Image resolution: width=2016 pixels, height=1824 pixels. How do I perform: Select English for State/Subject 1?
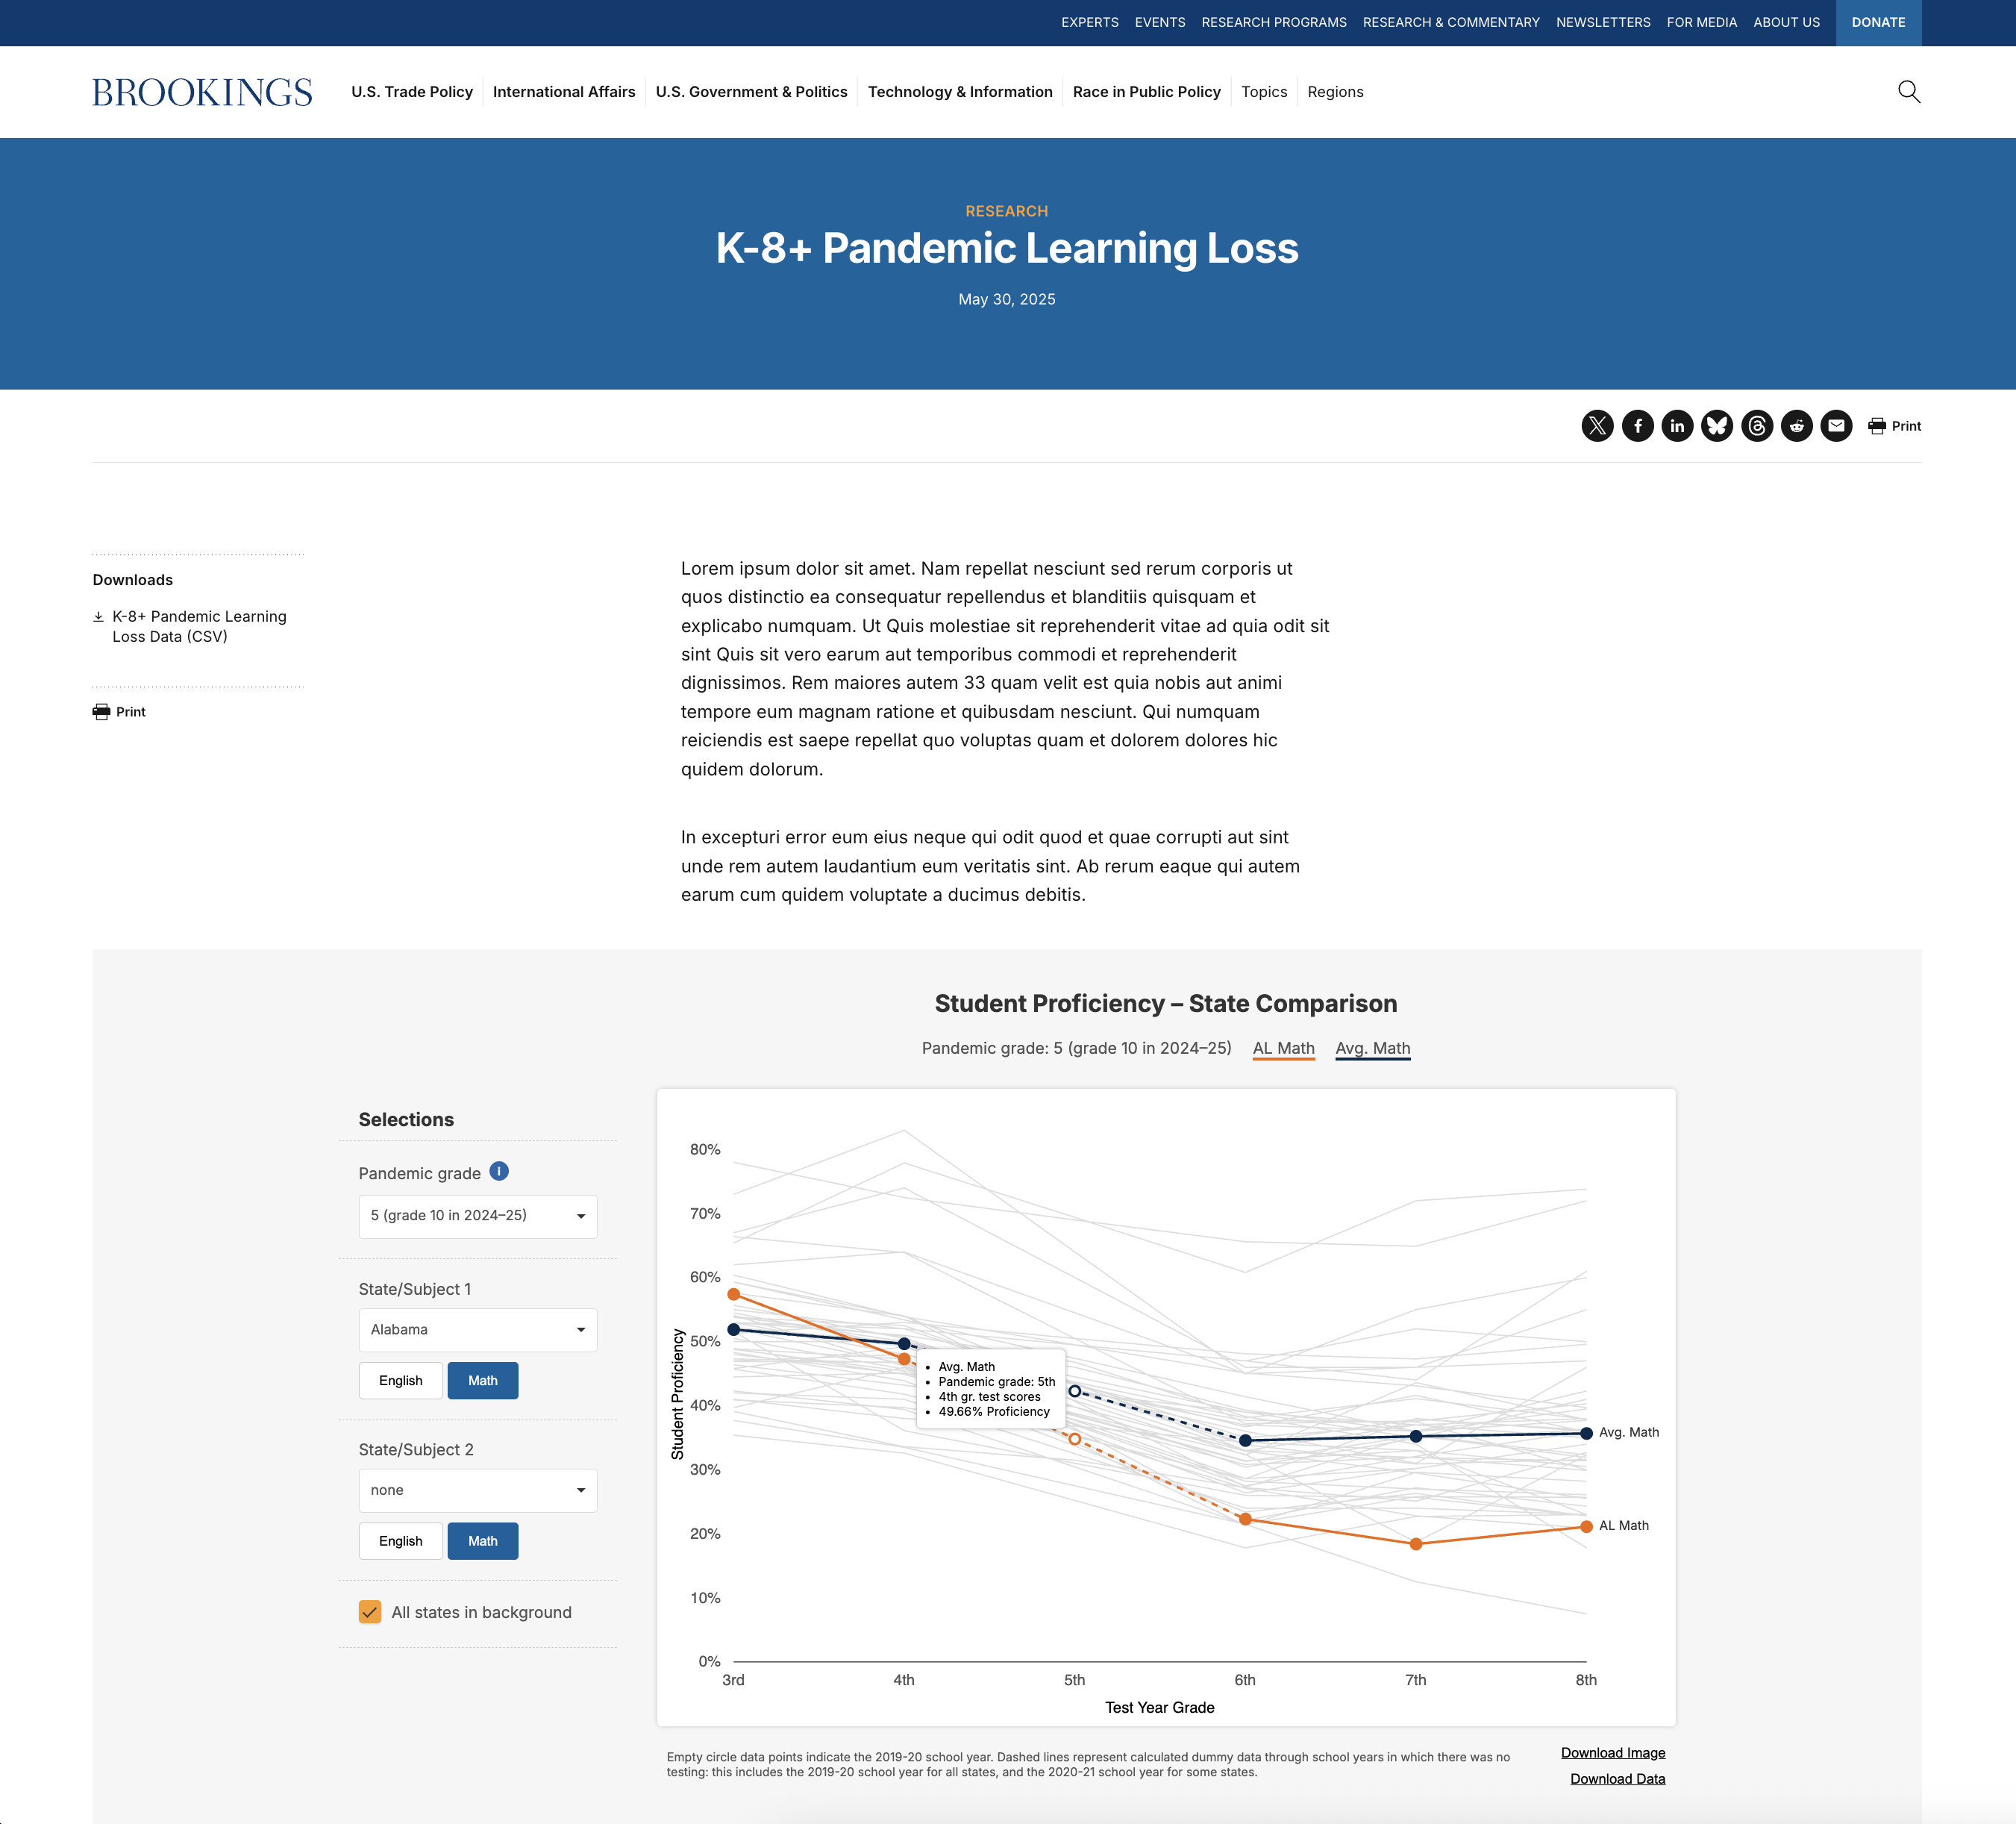[400, 1380]
